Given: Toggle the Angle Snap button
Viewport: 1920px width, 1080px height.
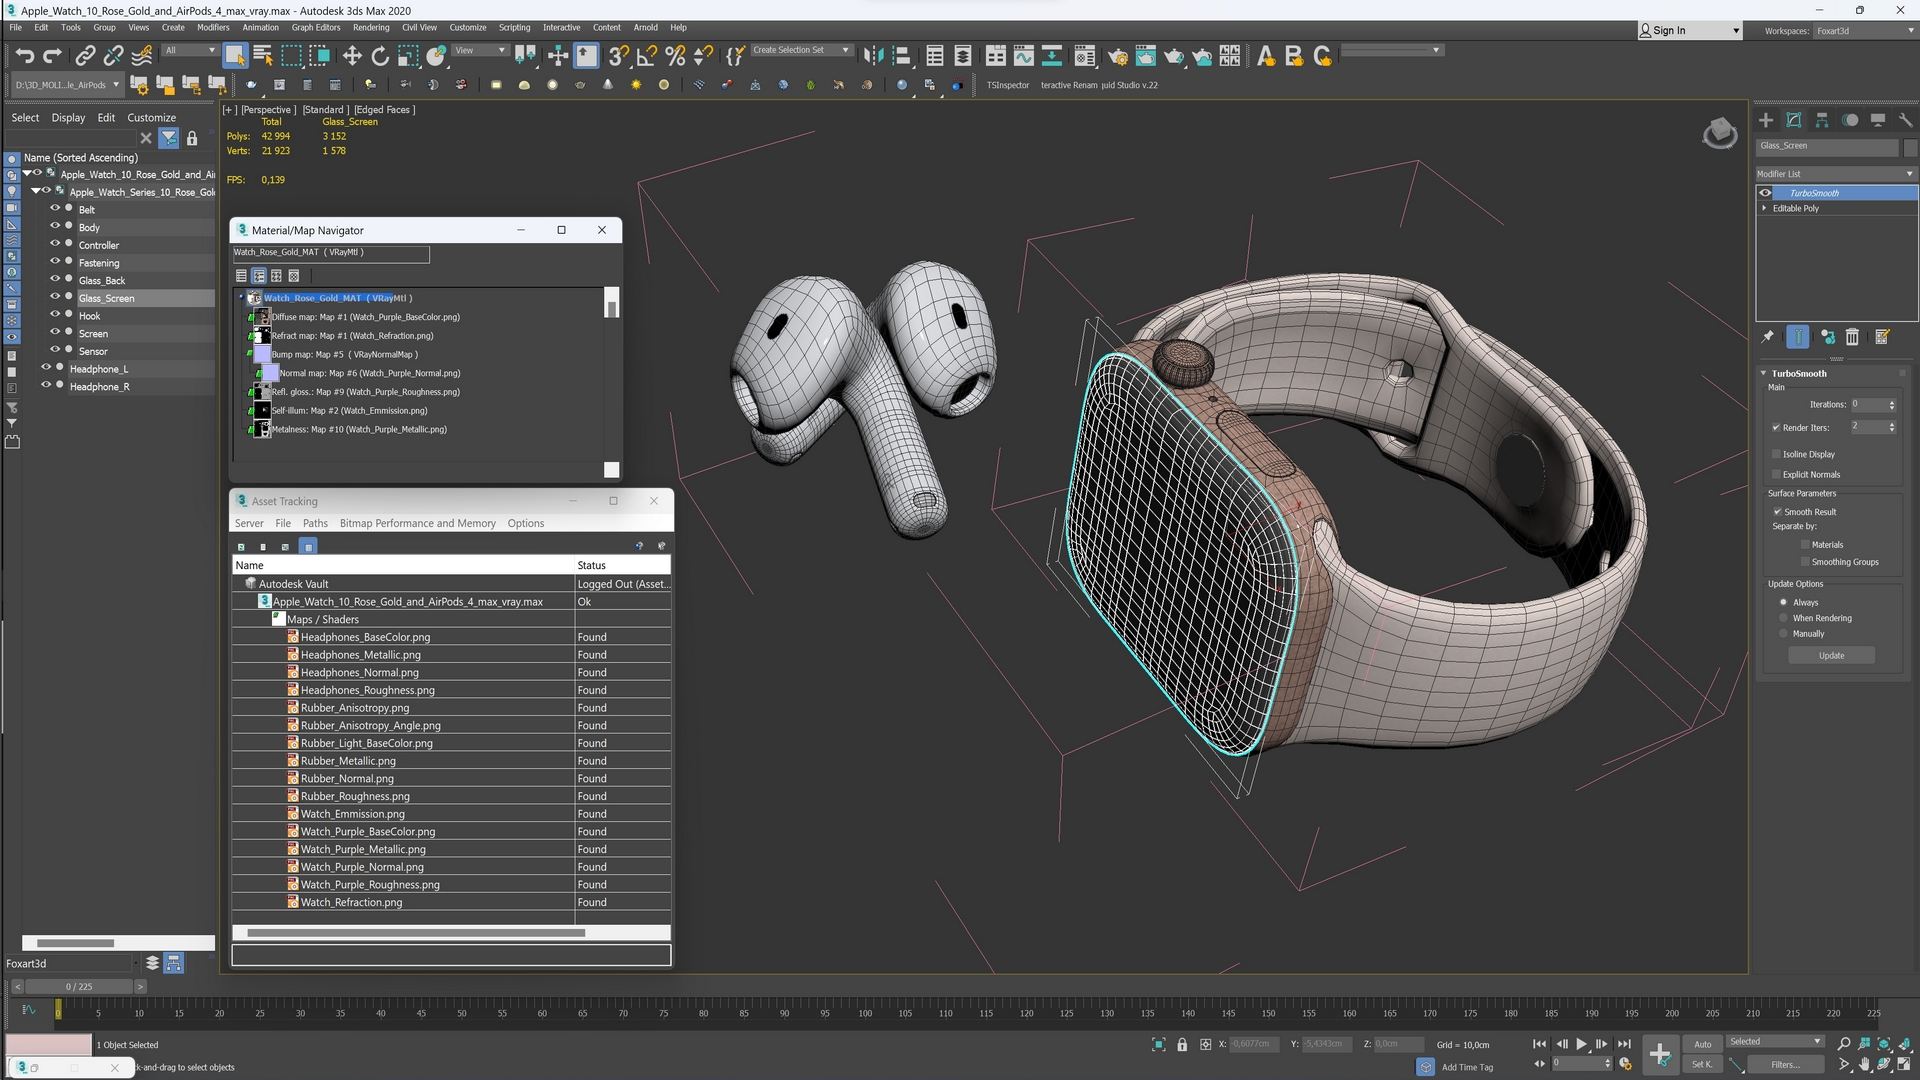Looking at the screenshot, I should 647,56.
